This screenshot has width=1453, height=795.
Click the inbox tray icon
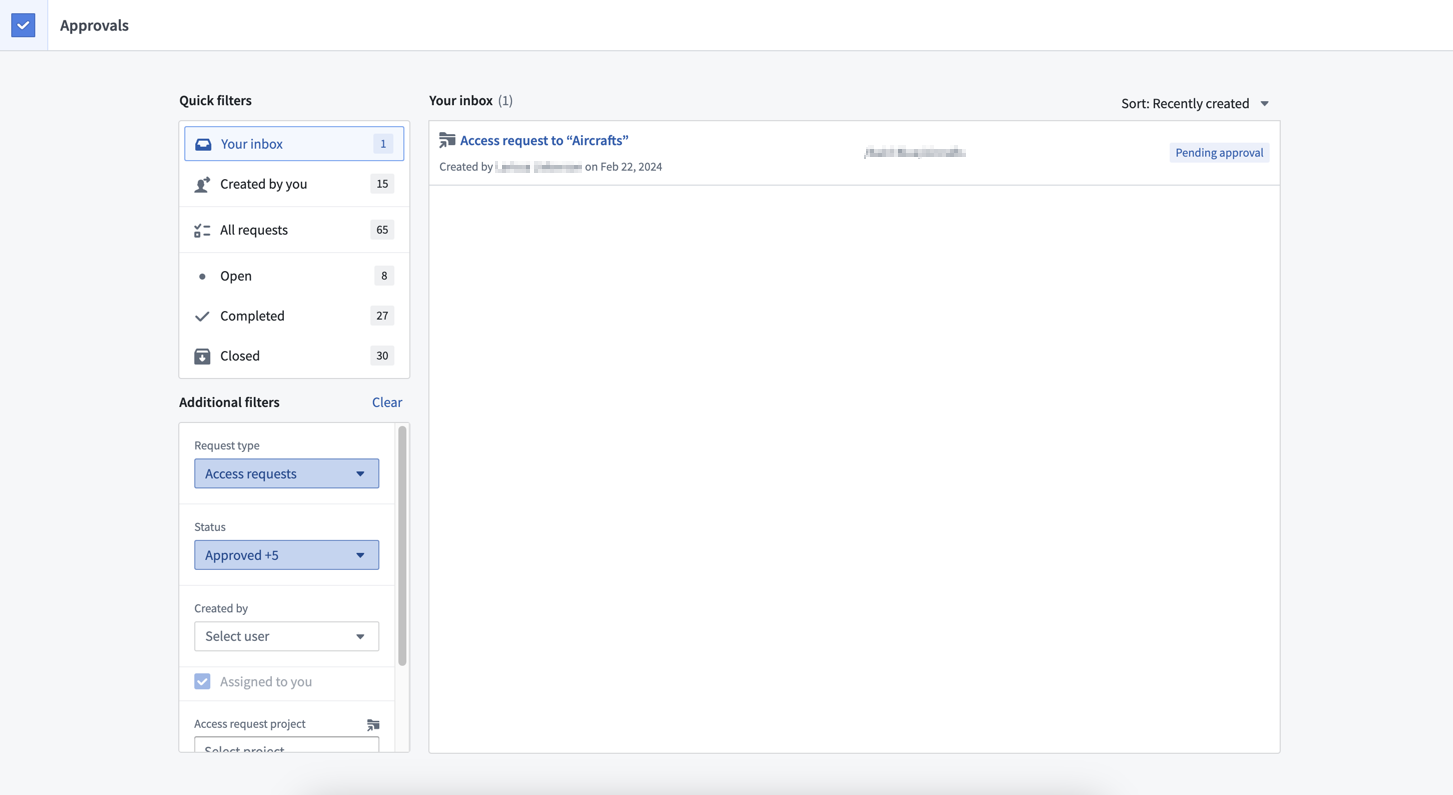(203, 144)
